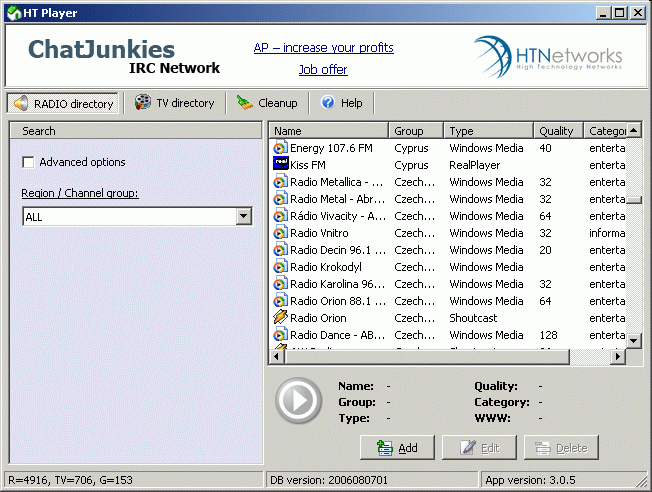Viewport: 652px width, 492px height.
Task: Click the 'R=4916, TV=706, G=153' status text
Action: 70,480
